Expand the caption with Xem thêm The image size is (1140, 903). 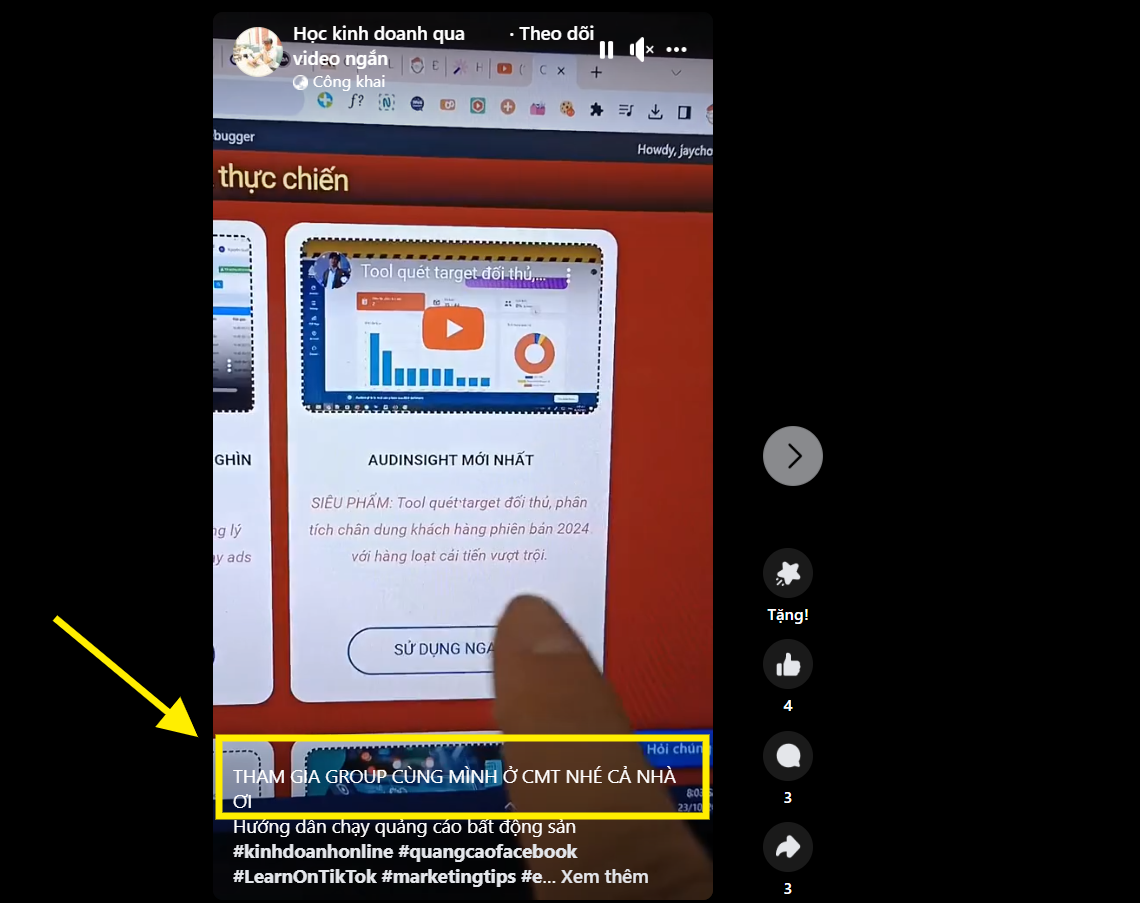coord(604,877)
